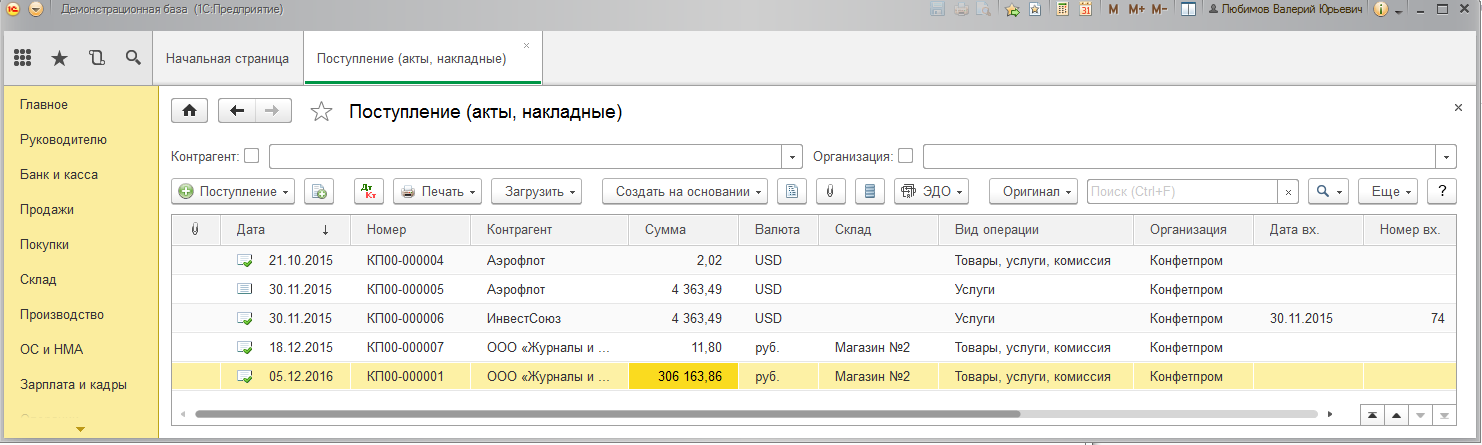1482x445 pixels.
Task: Enable the Организация filter checkbox
Action: click(x=905, y=156)
